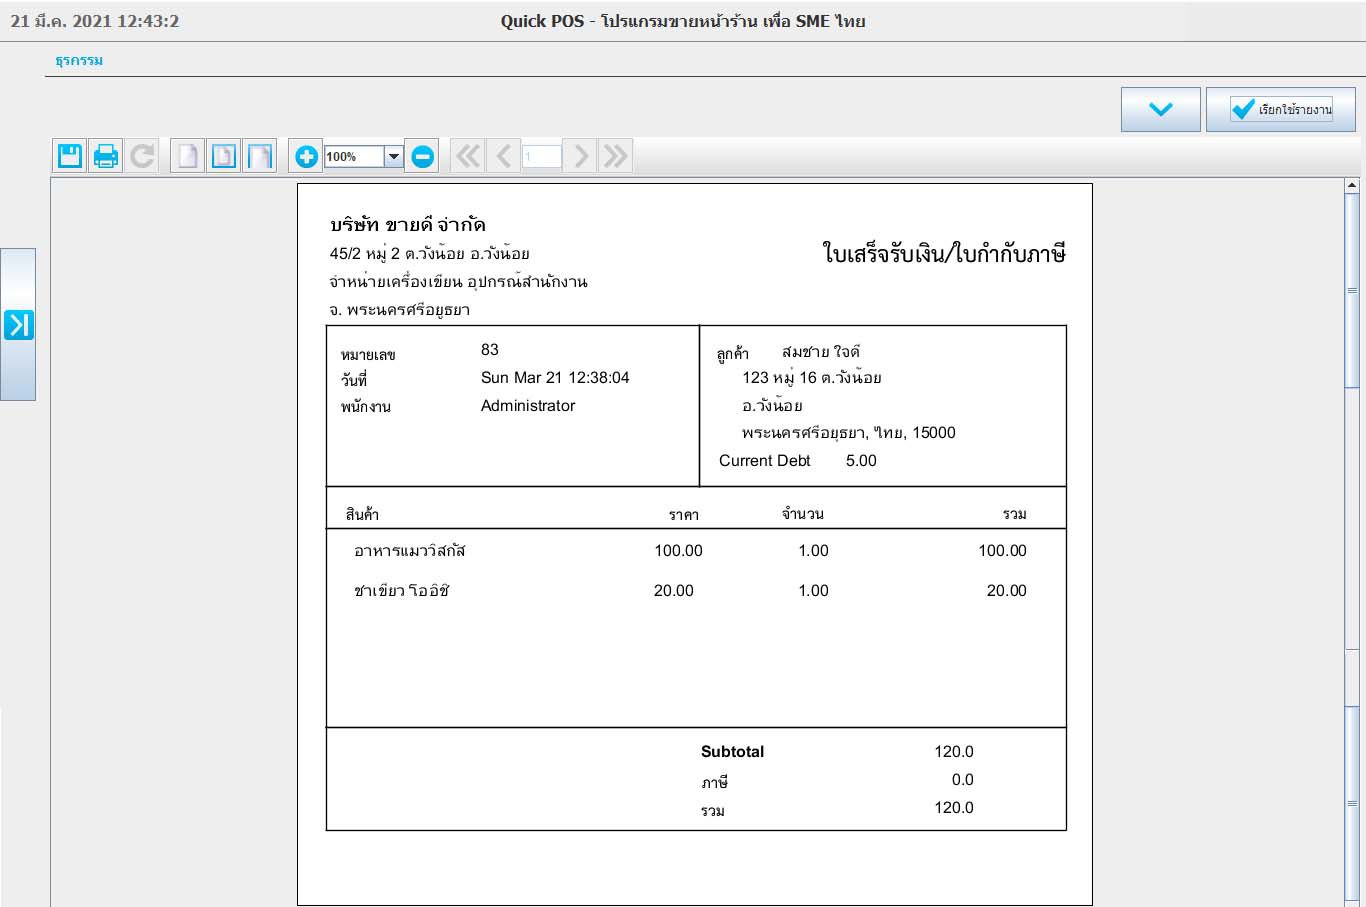Click company name บริษัท ขายดี จำกัด
1366x907 pixels.
pyautogui.click(x=408, y=225)
